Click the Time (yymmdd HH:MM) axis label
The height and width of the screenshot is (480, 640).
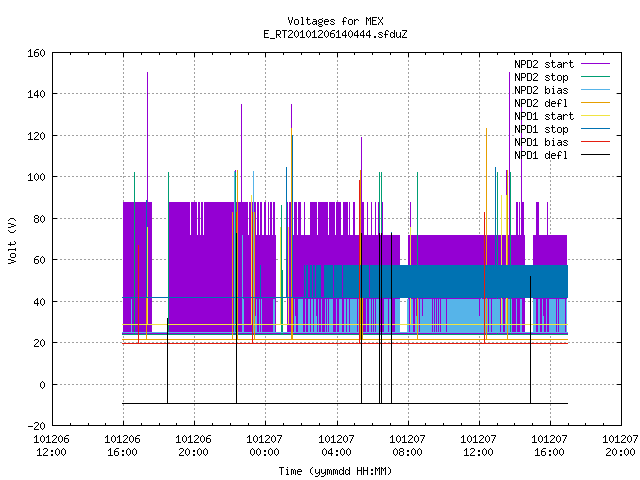(x=335, y=471)
